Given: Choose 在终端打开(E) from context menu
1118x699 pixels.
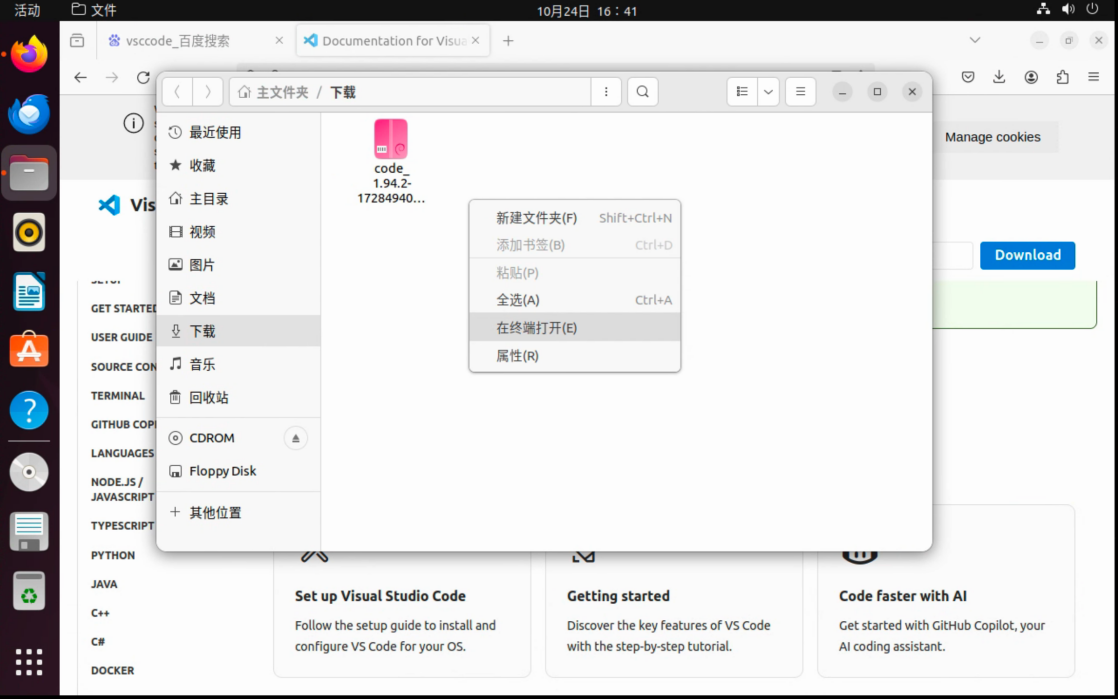Looking at the screenshot, I should (x=575, y=327).
